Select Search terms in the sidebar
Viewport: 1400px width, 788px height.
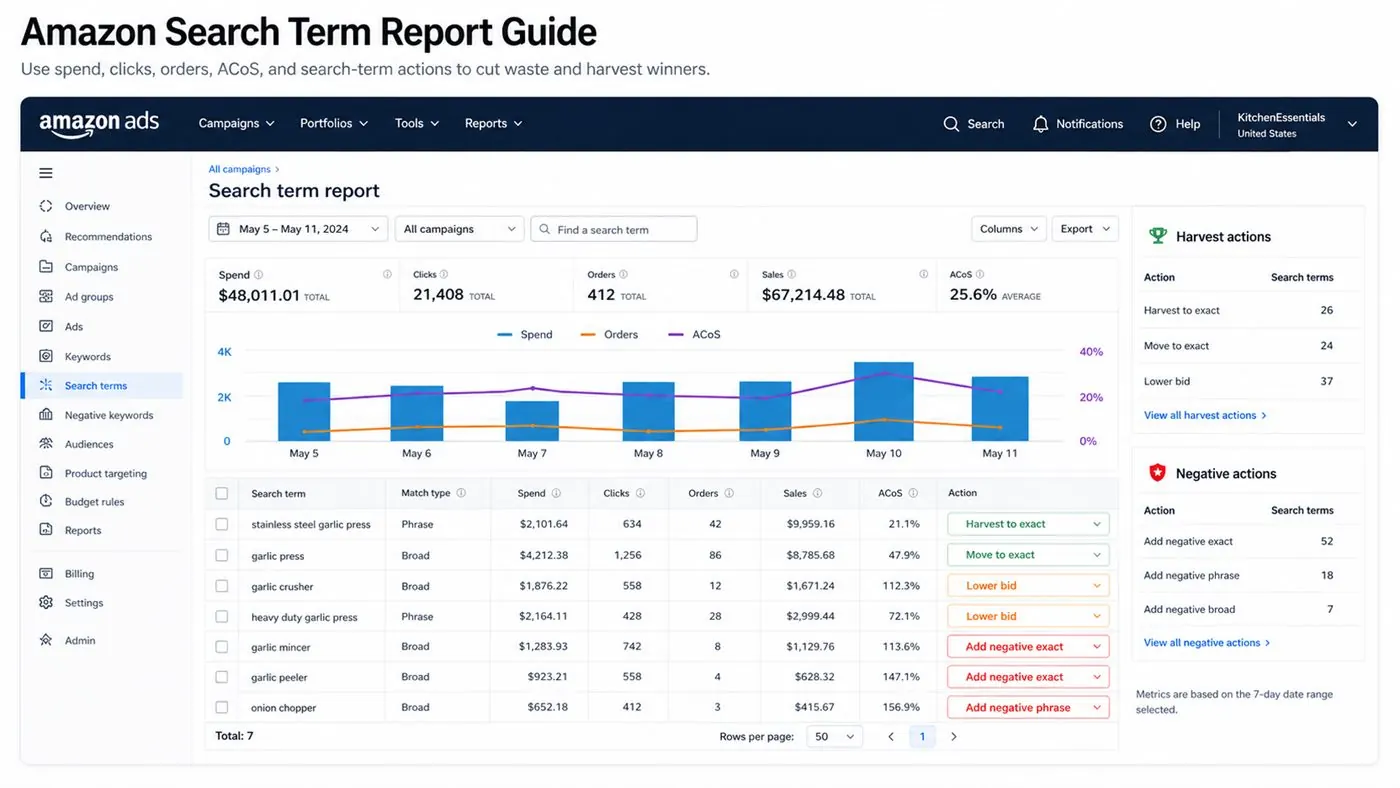pos(102,386)
